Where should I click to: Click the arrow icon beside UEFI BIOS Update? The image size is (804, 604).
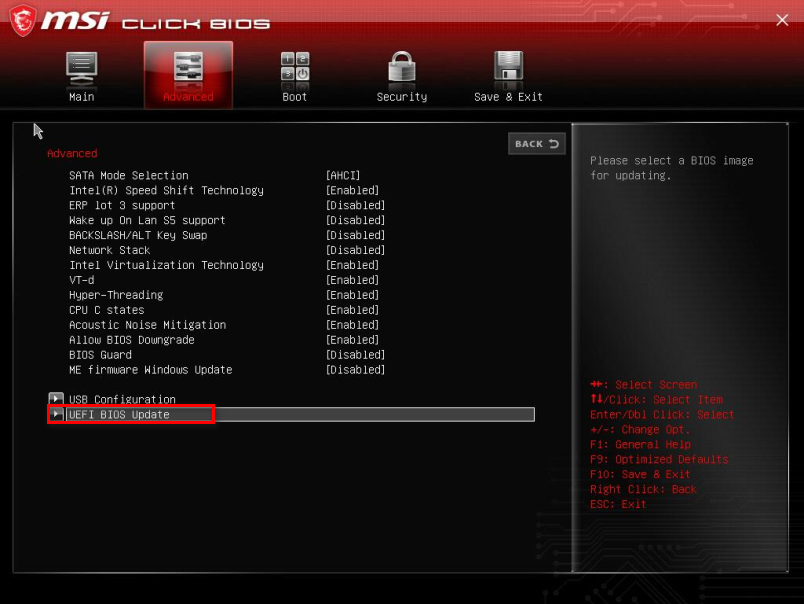click(x=57, y=413)
